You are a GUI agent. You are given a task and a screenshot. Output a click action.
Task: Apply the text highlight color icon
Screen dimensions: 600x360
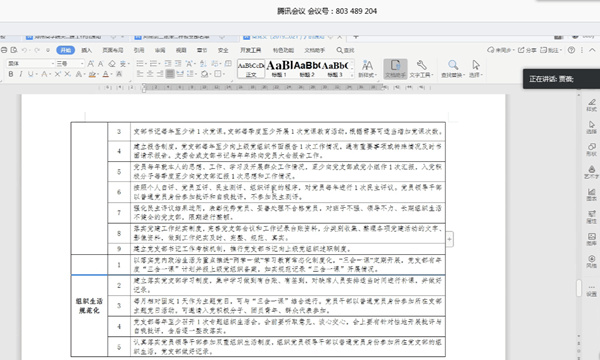[x=92, y=74]
